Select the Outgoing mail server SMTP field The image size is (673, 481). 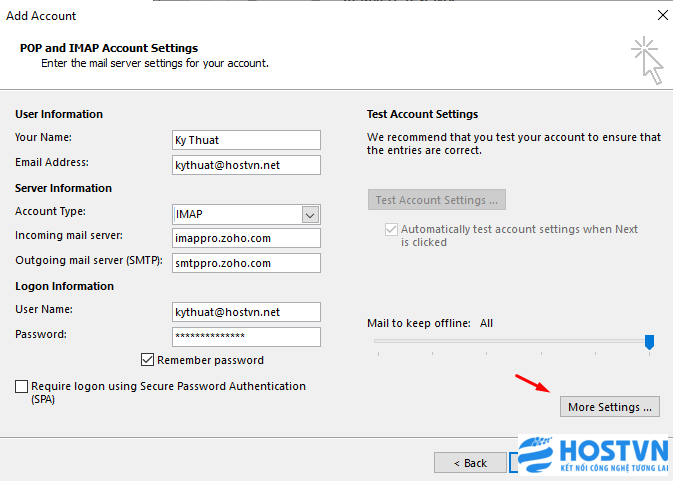[246, 263]
